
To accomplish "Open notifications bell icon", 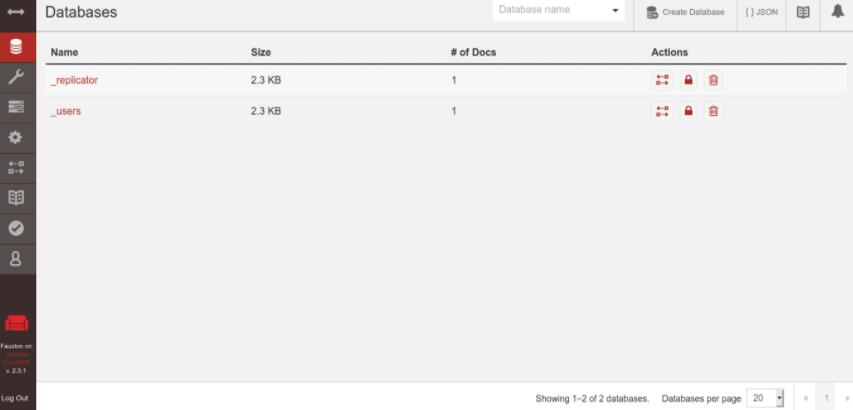I will pyautogui.click(x=837, y=12).
